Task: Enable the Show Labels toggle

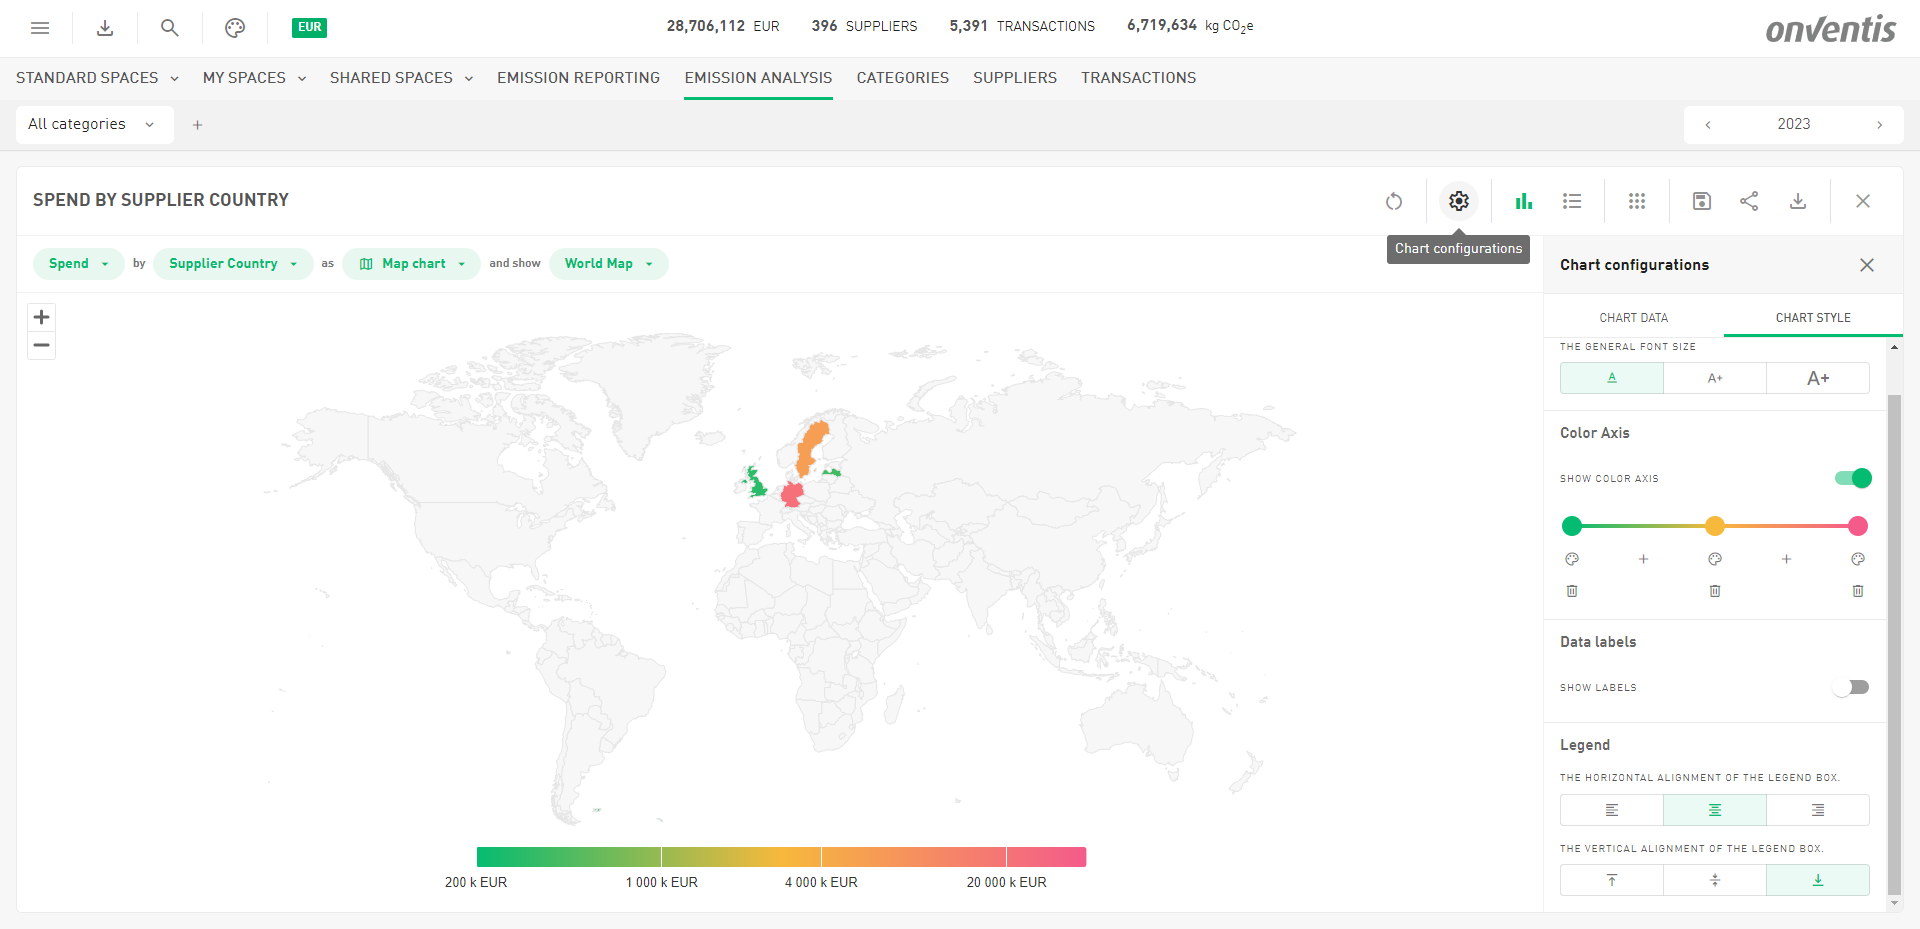Action: (1852, 687)
